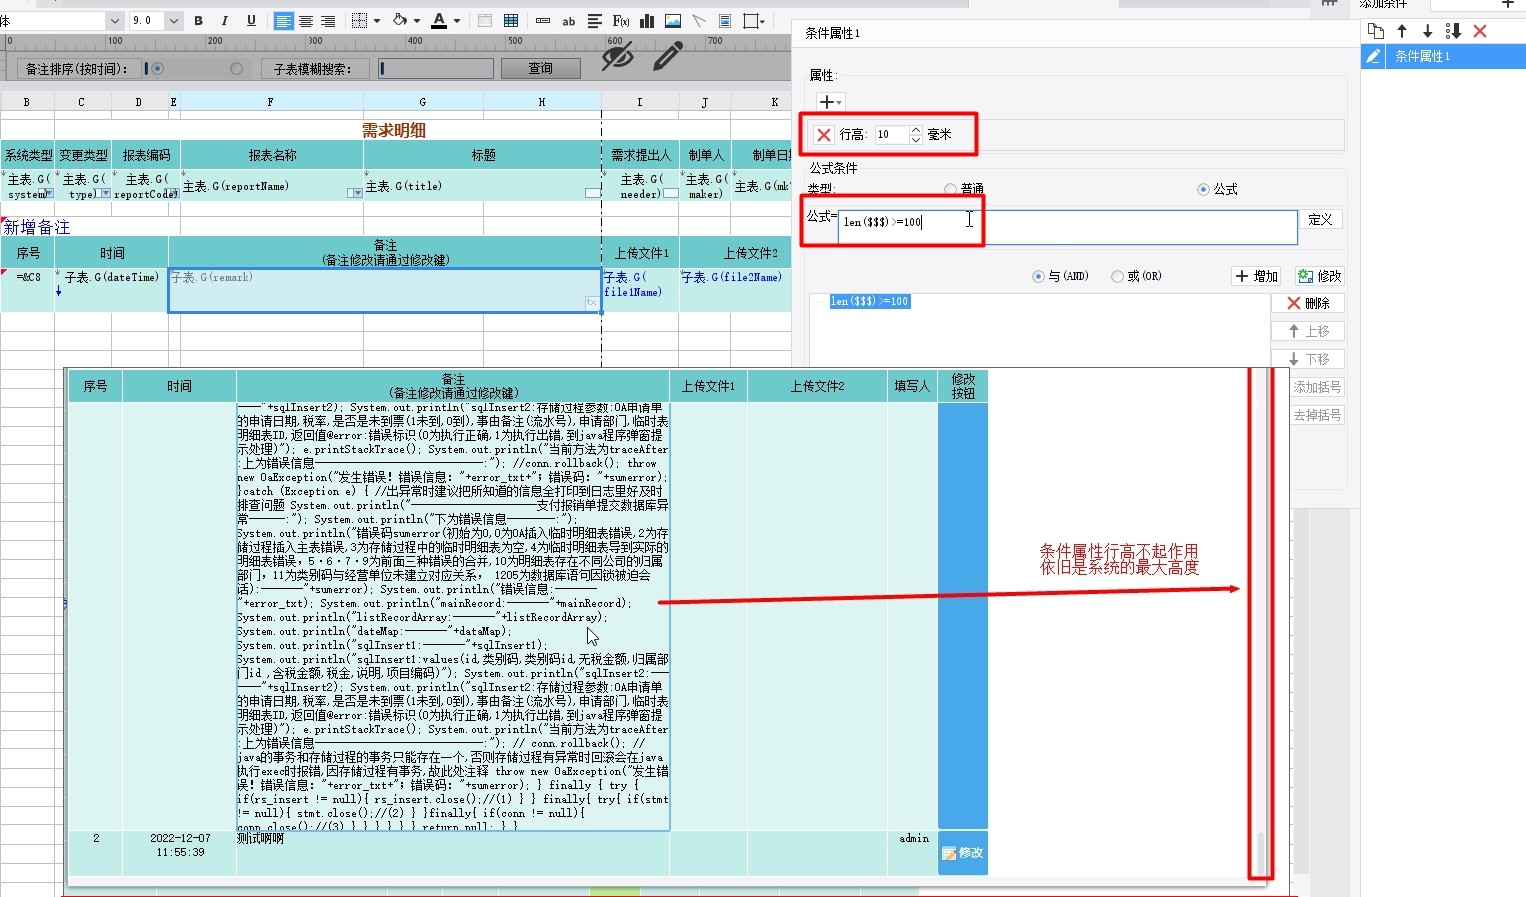Screen dimensions: 1526x897
Task: Align text center
Action: (x=306, y=20)
